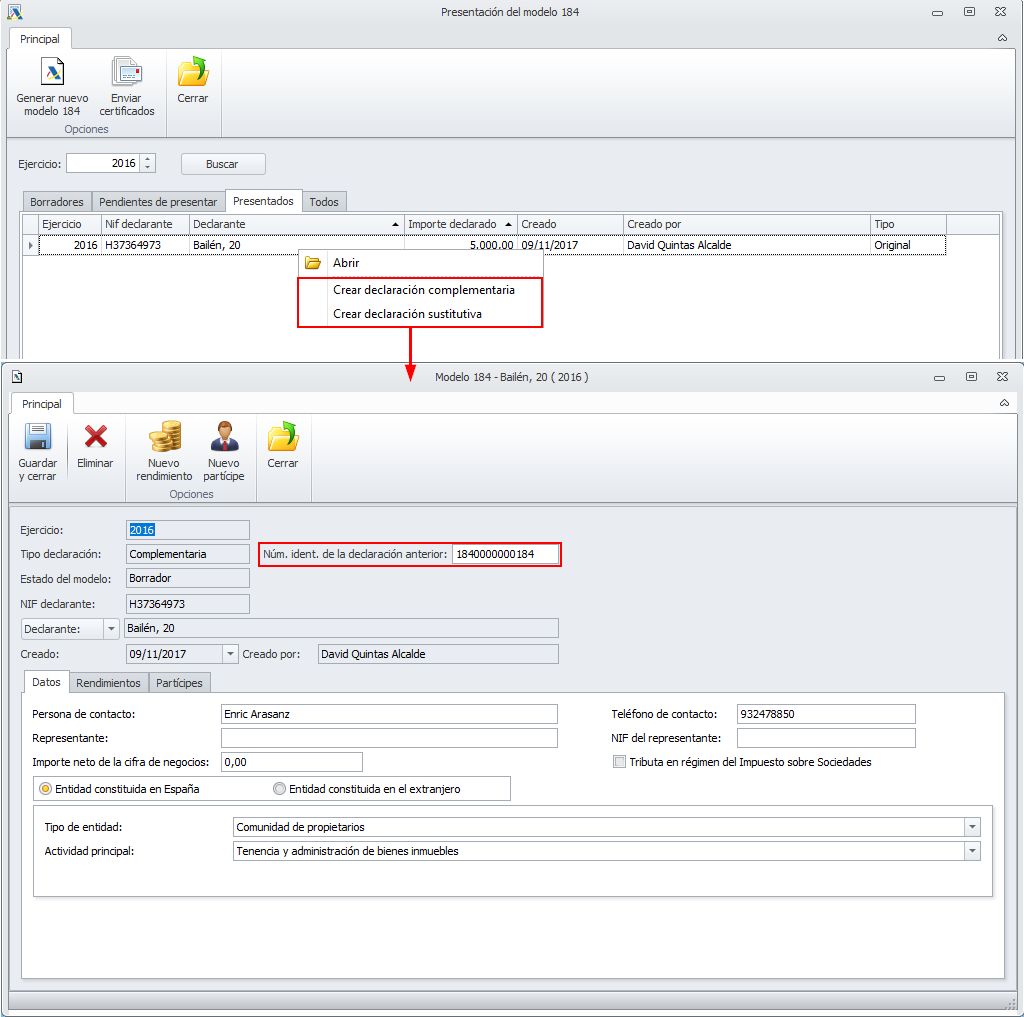Choose Crear declaración complementaria
1024x1017 pixels.
[x=421, y=290]
